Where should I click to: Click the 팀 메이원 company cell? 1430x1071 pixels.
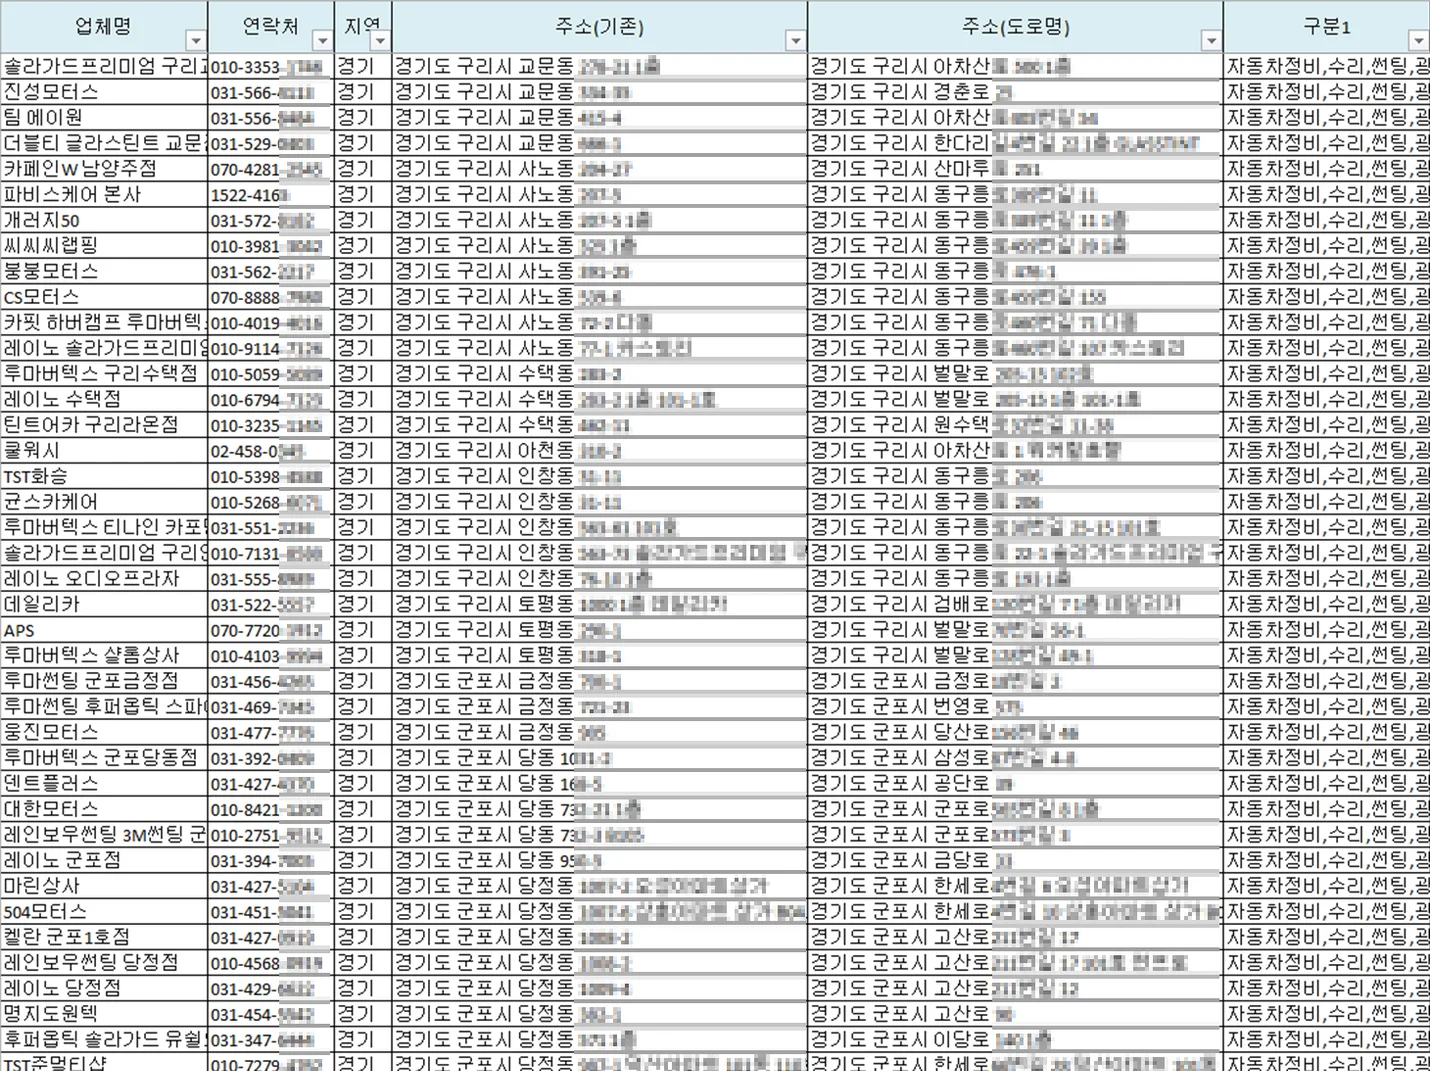tap(104, 118)
